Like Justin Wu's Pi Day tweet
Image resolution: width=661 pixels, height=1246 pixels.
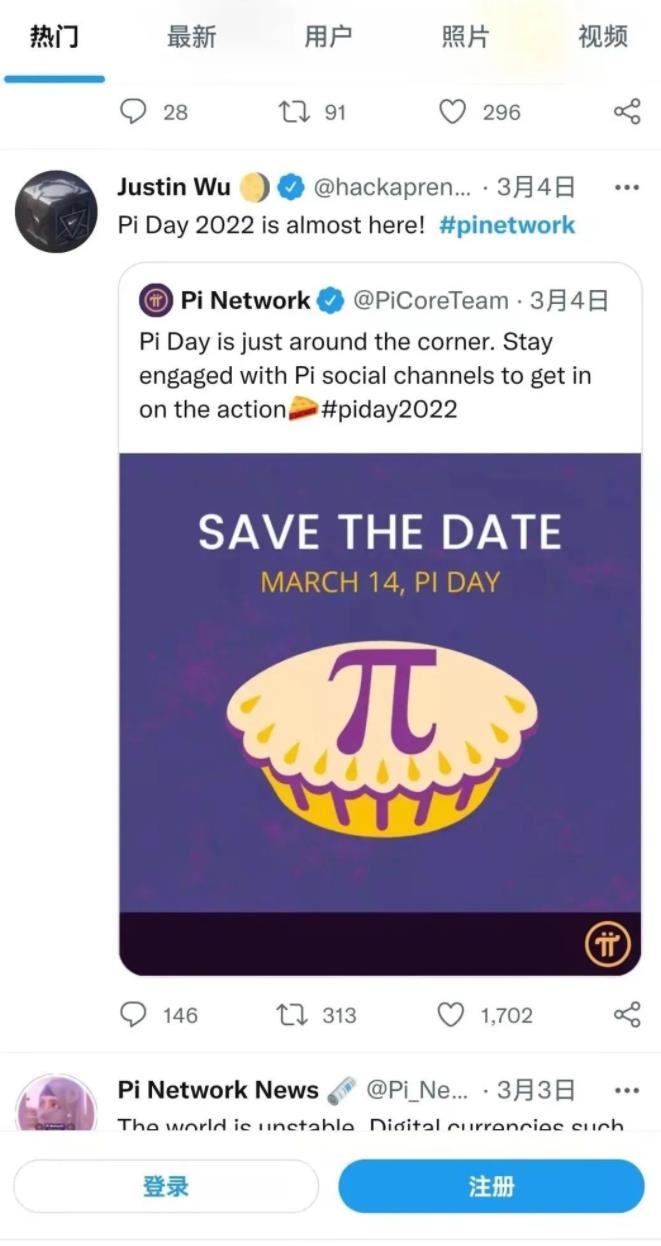pos(451,1015)
